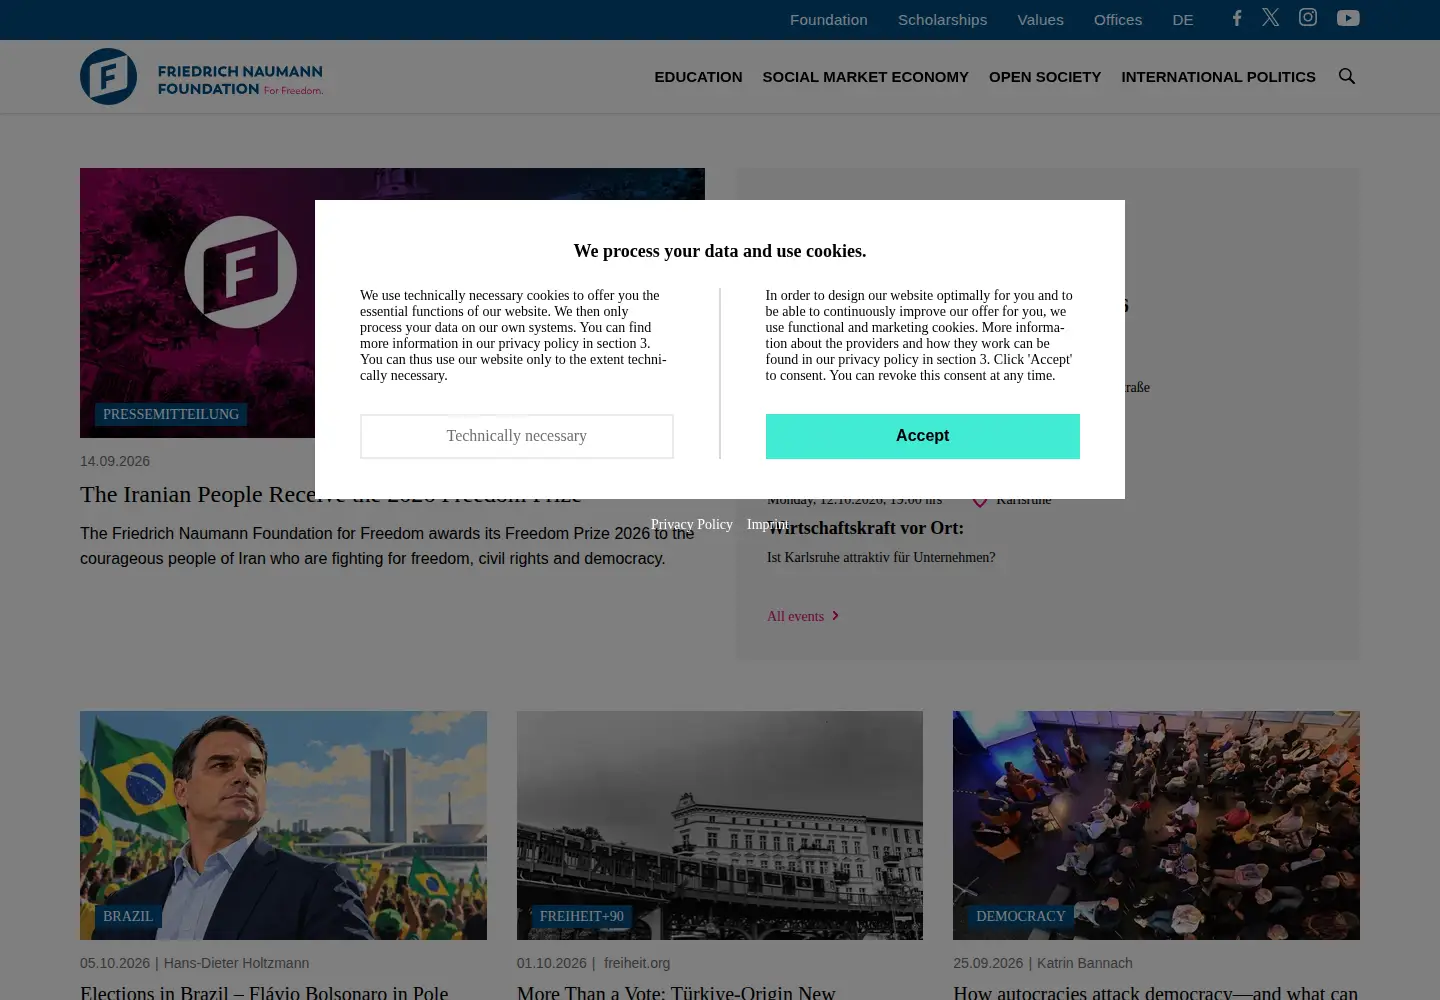Click the freiheit.org source text
This screenshot has height=1000, width=1440.
tap(637, 963)
